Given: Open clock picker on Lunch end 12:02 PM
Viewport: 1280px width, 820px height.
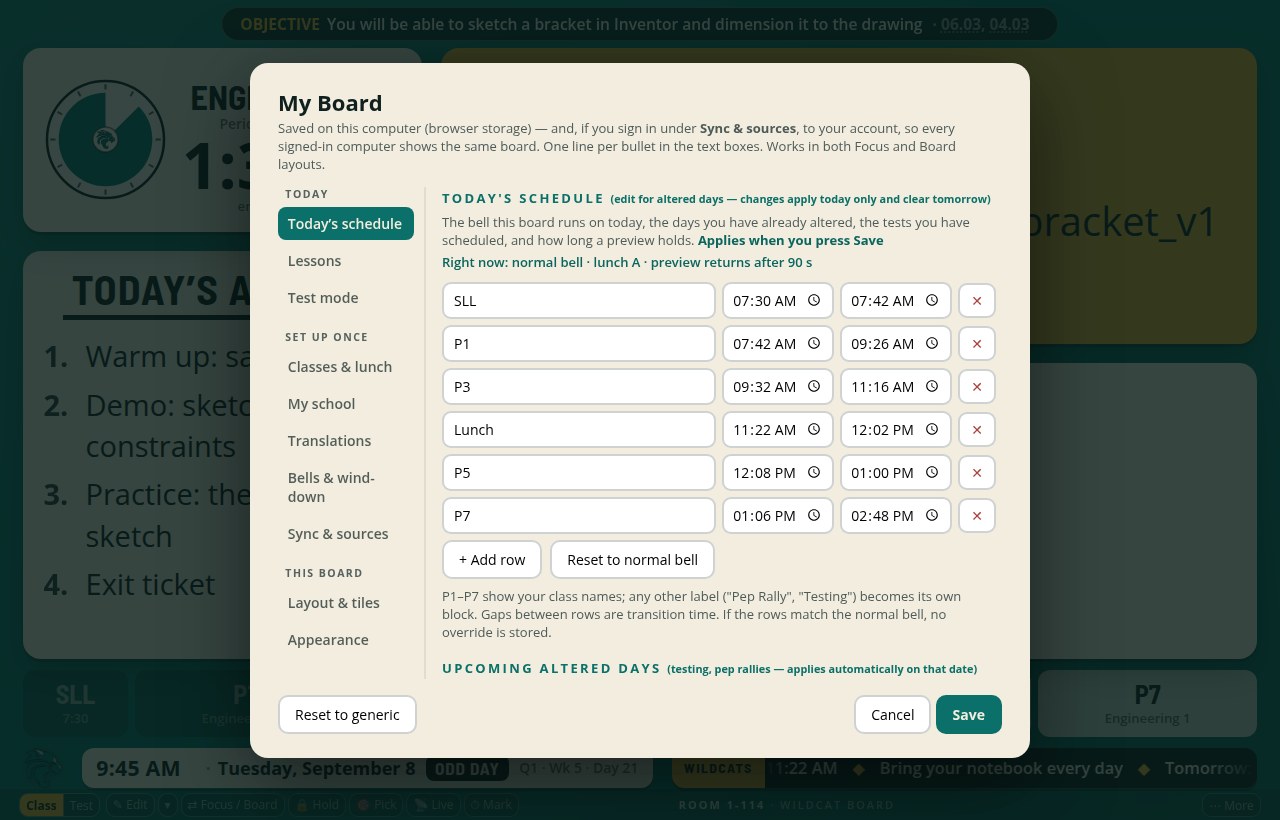Looking at the screenshot, I should tap(932, 429).
